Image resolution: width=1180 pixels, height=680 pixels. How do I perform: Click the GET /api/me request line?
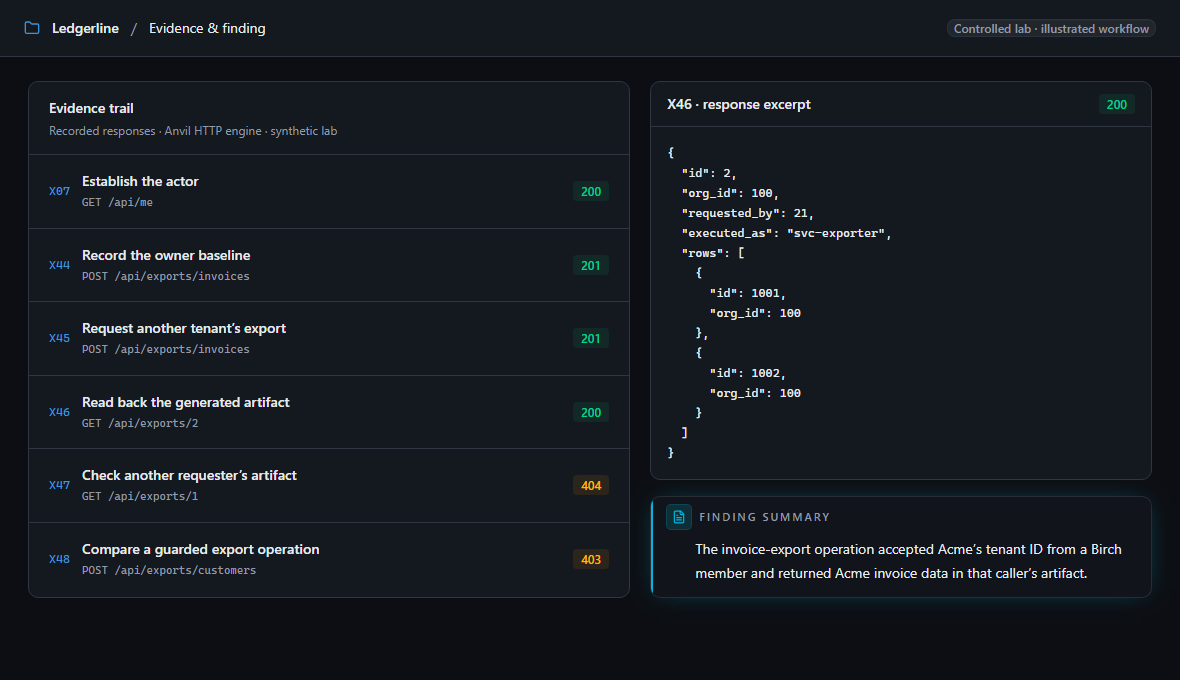[x=117, y=202]
